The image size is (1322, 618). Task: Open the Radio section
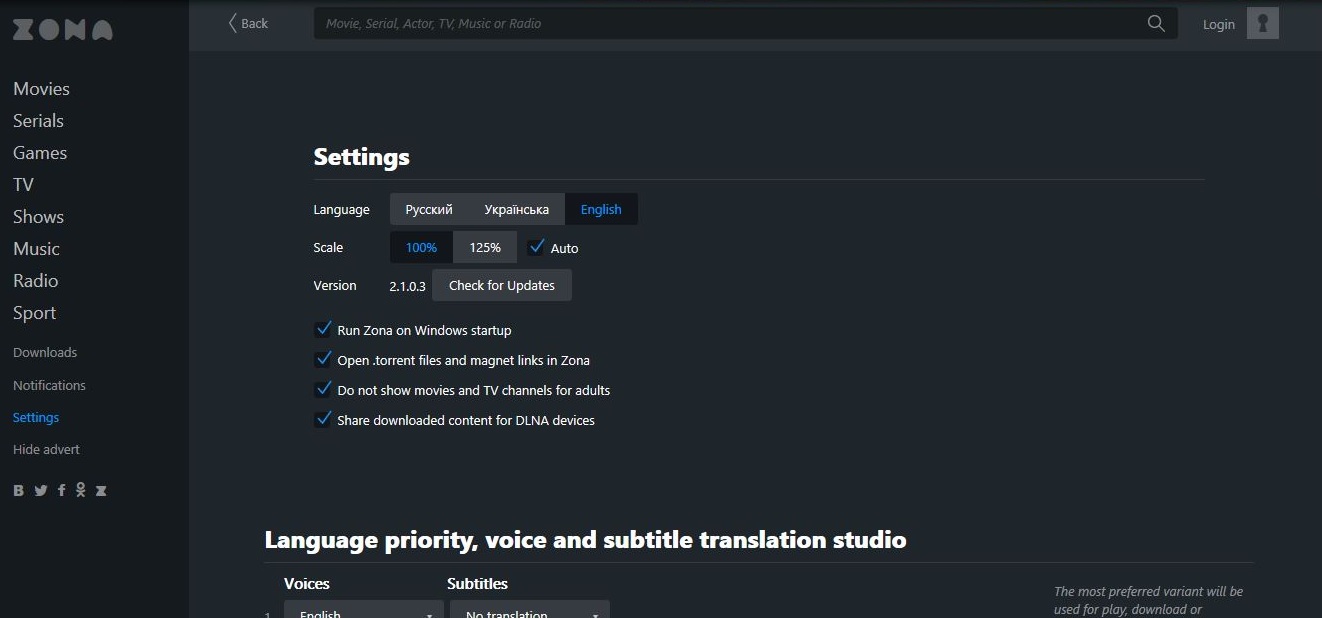pos(35,281)
